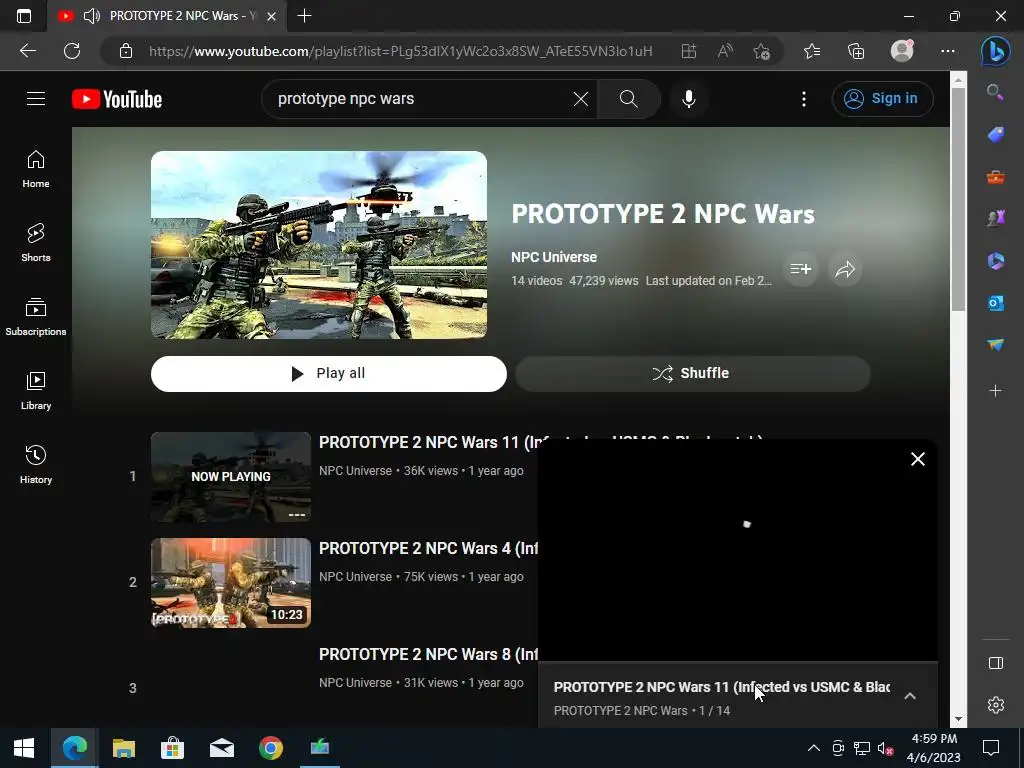
Task: Open Edge sidebar Tools briefcase
Action: [x=995, y=177]
